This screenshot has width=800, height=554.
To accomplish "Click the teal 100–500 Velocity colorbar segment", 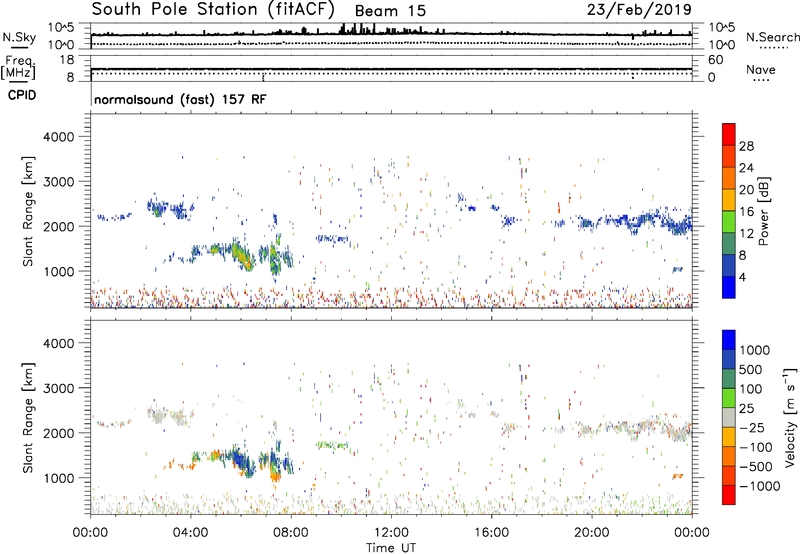I will point(729,379).
